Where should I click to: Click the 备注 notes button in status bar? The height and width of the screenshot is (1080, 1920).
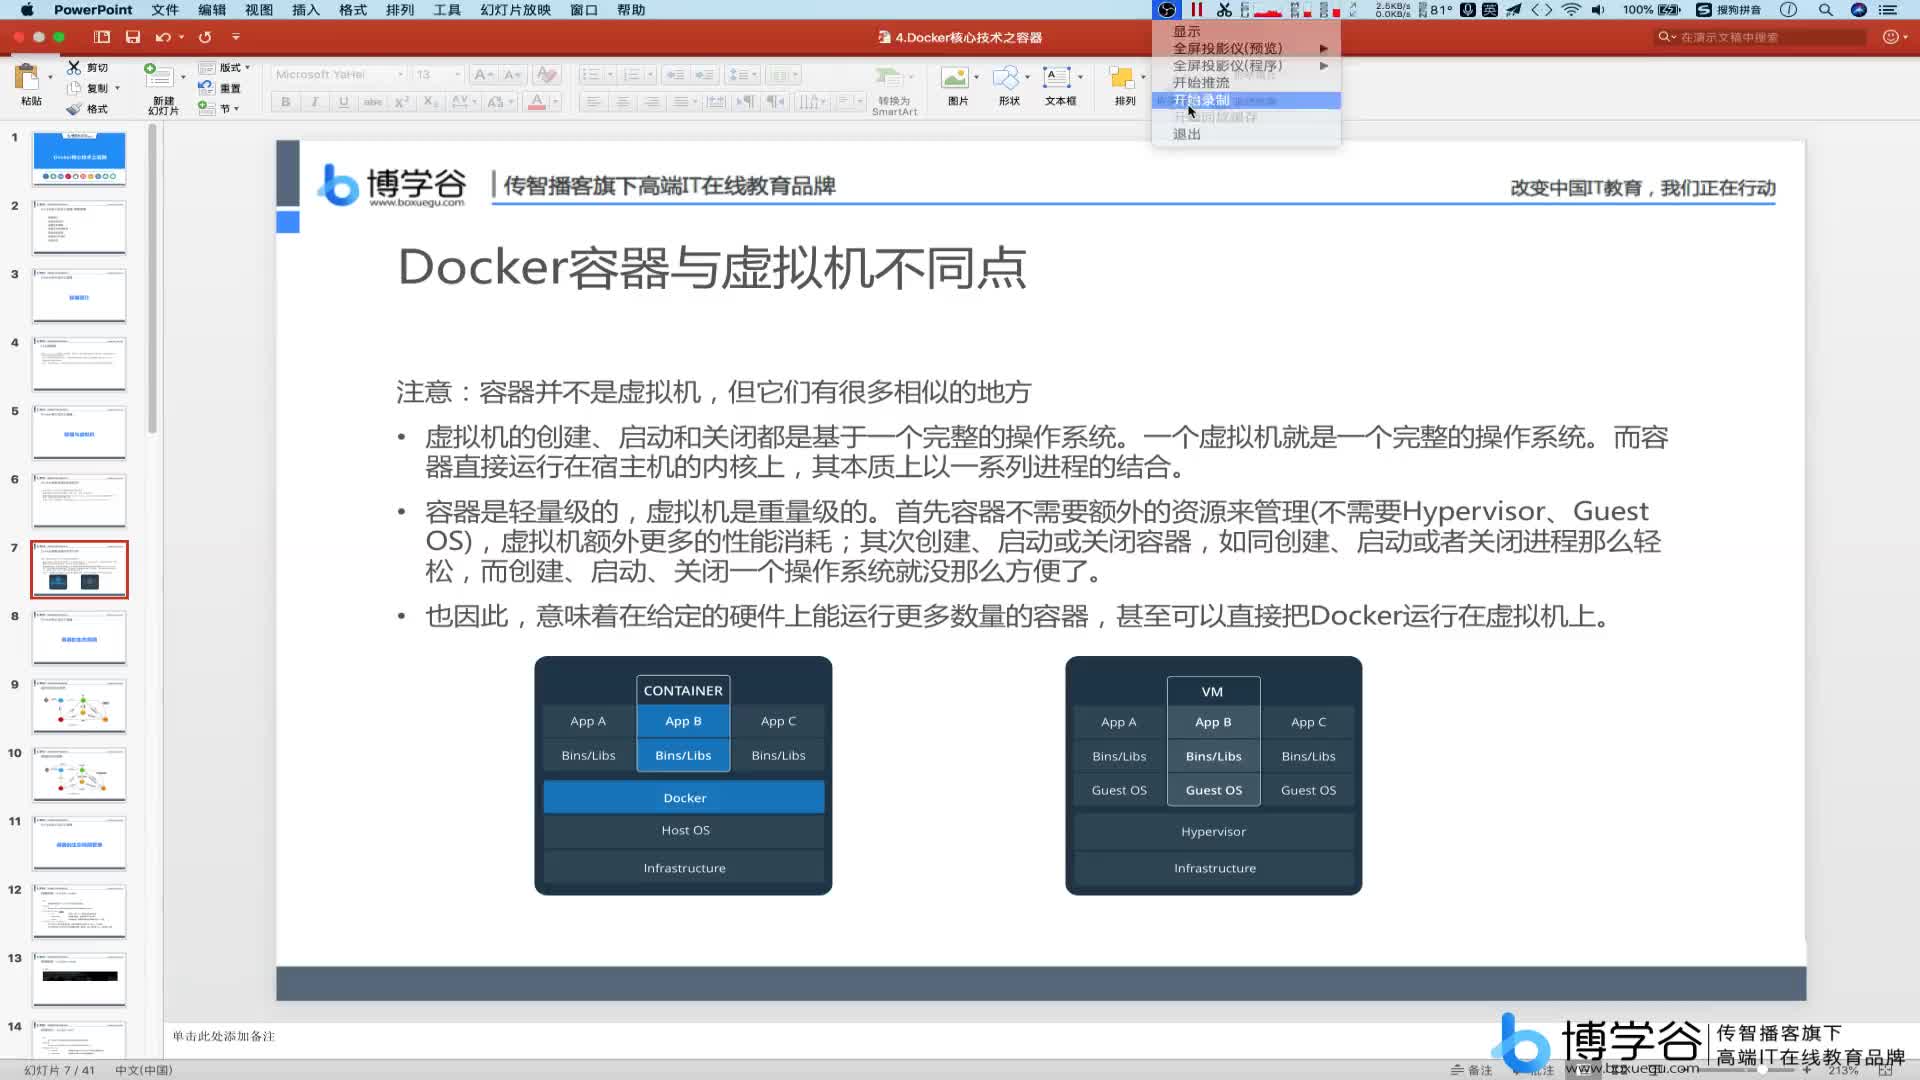(1471, 1070)
